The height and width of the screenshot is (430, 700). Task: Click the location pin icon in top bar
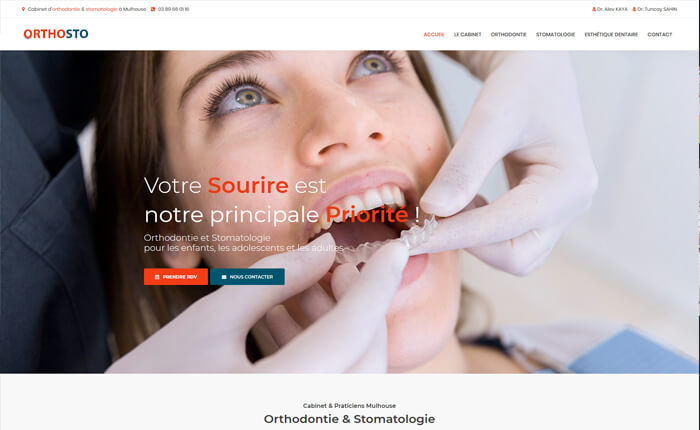pos(23,9)
